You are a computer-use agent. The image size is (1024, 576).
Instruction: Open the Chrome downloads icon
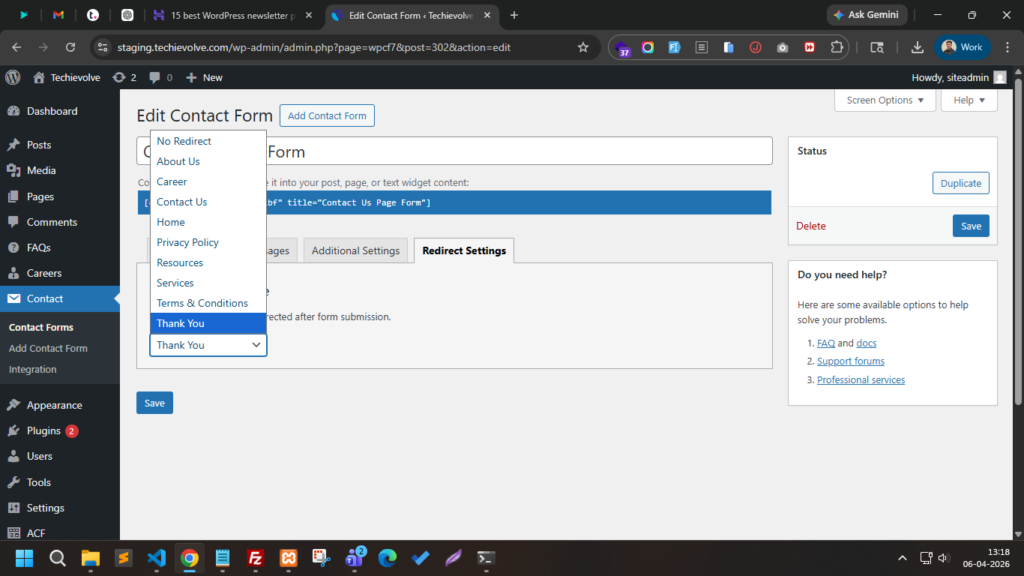pyautogui.click(x=917, y=47)
